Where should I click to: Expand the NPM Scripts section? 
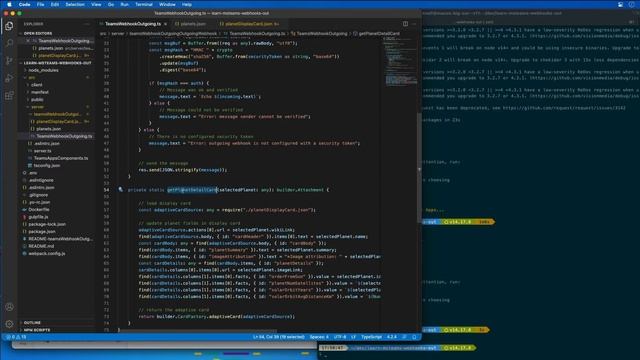click(x=37, y=330)
